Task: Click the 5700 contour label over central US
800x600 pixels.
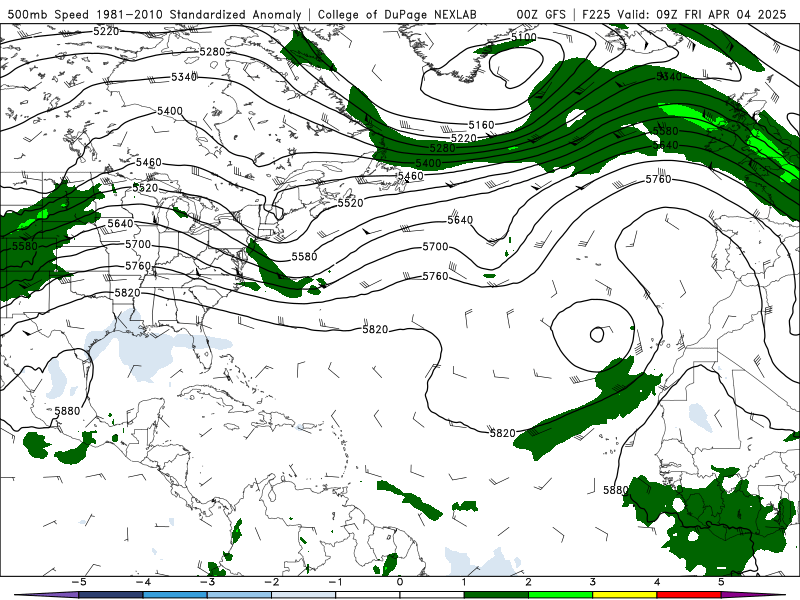Action: pyautogui.click(x=138, y=244)
